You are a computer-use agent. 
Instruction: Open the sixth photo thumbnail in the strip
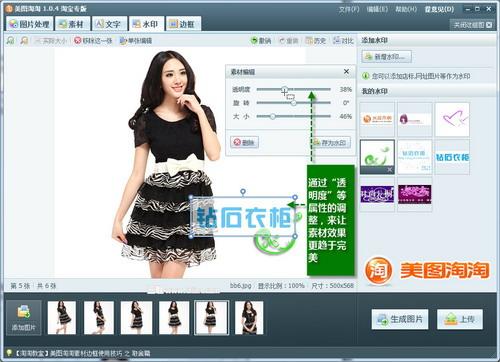coord(249,318)
